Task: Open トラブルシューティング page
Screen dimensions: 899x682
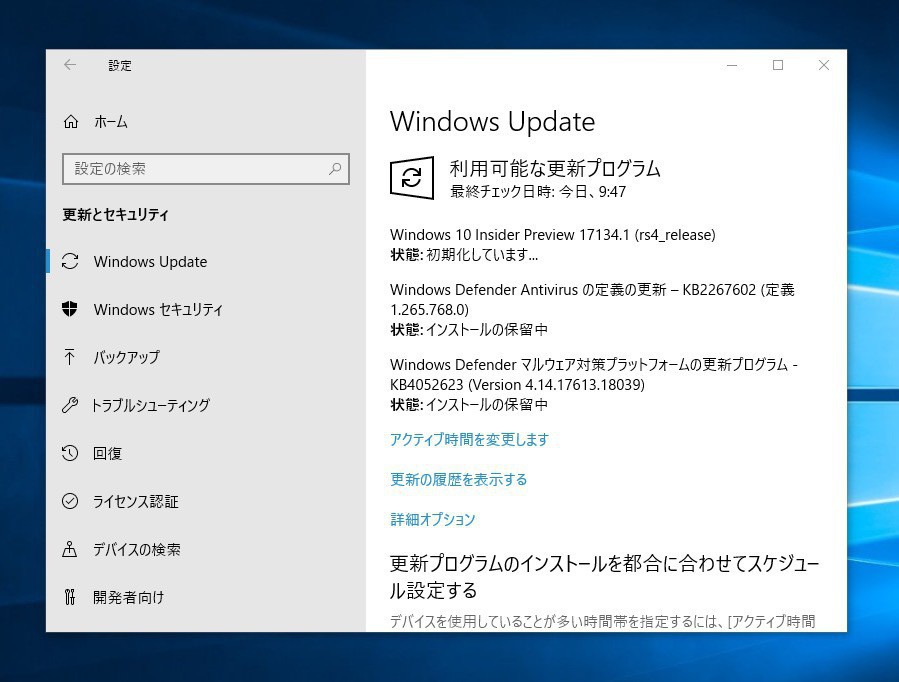Action: pyautogui.click(x=151, y=405)
